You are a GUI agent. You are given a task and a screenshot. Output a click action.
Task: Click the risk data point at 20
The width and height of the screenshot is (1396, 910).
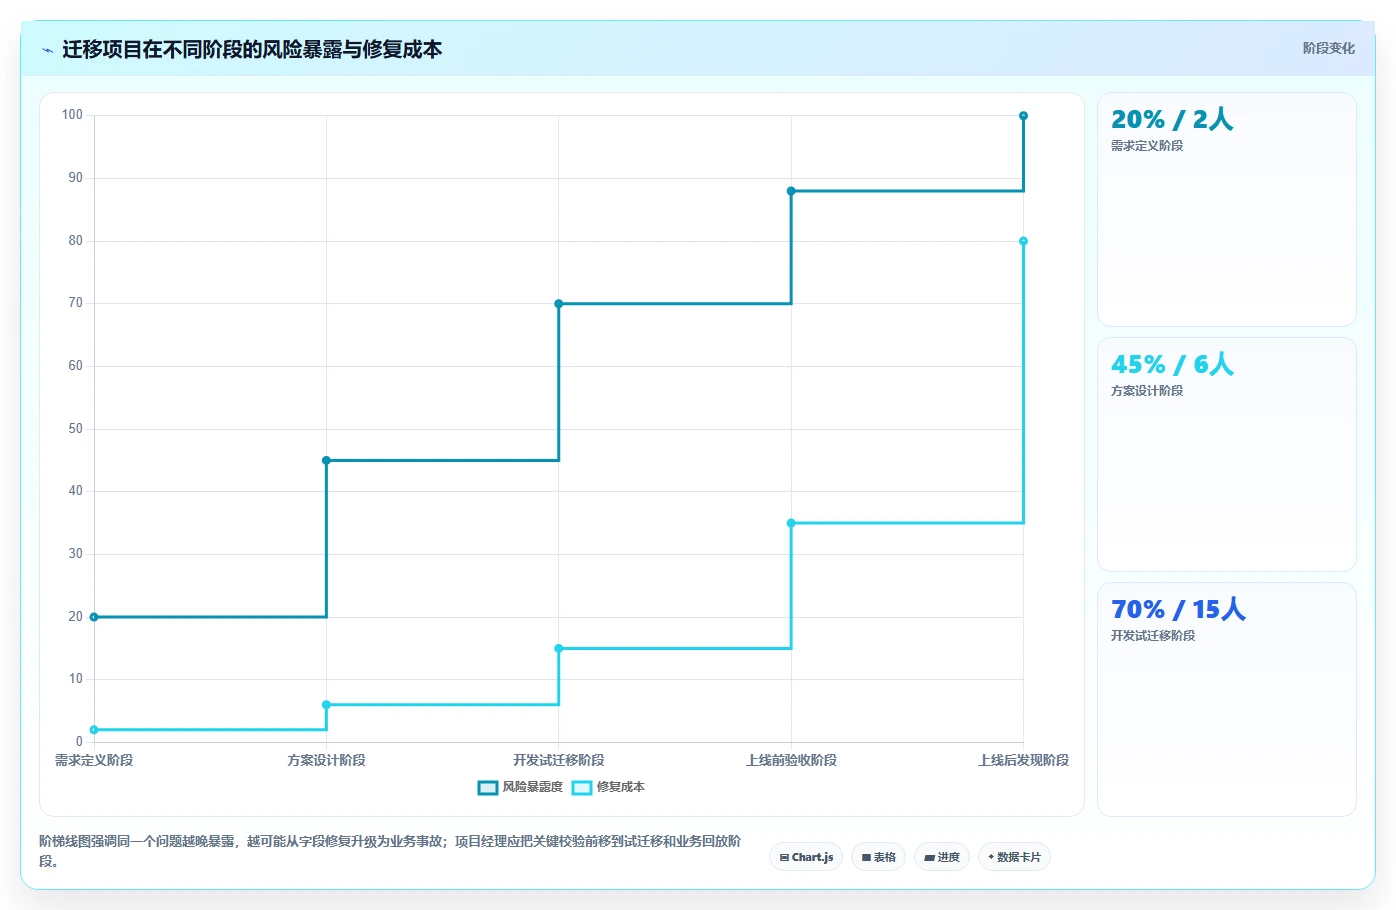coord(94,617)
